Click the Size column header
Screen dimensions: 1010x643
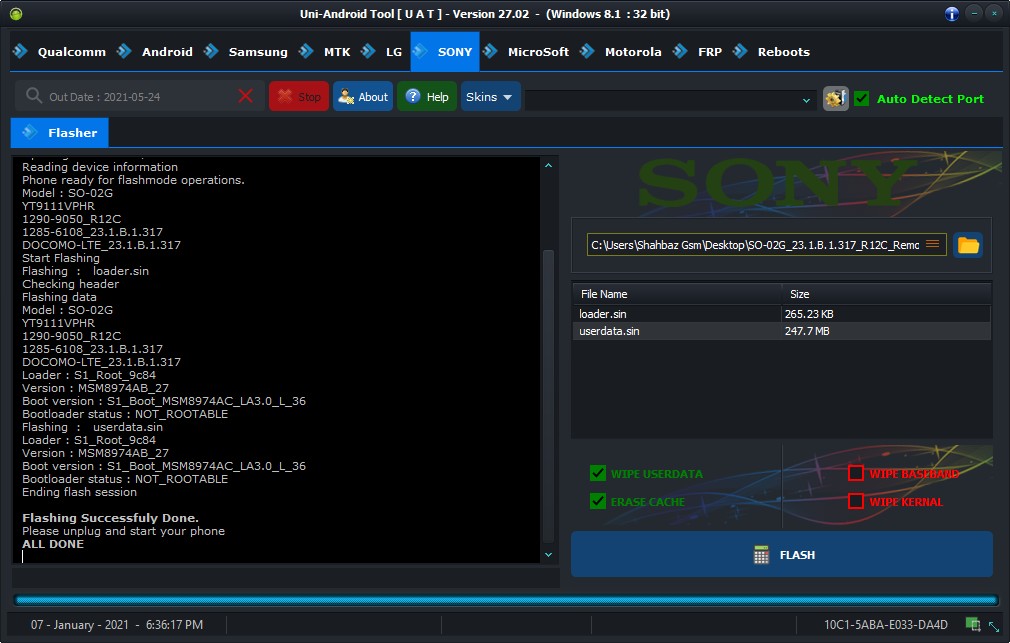[x=886, y=294]
